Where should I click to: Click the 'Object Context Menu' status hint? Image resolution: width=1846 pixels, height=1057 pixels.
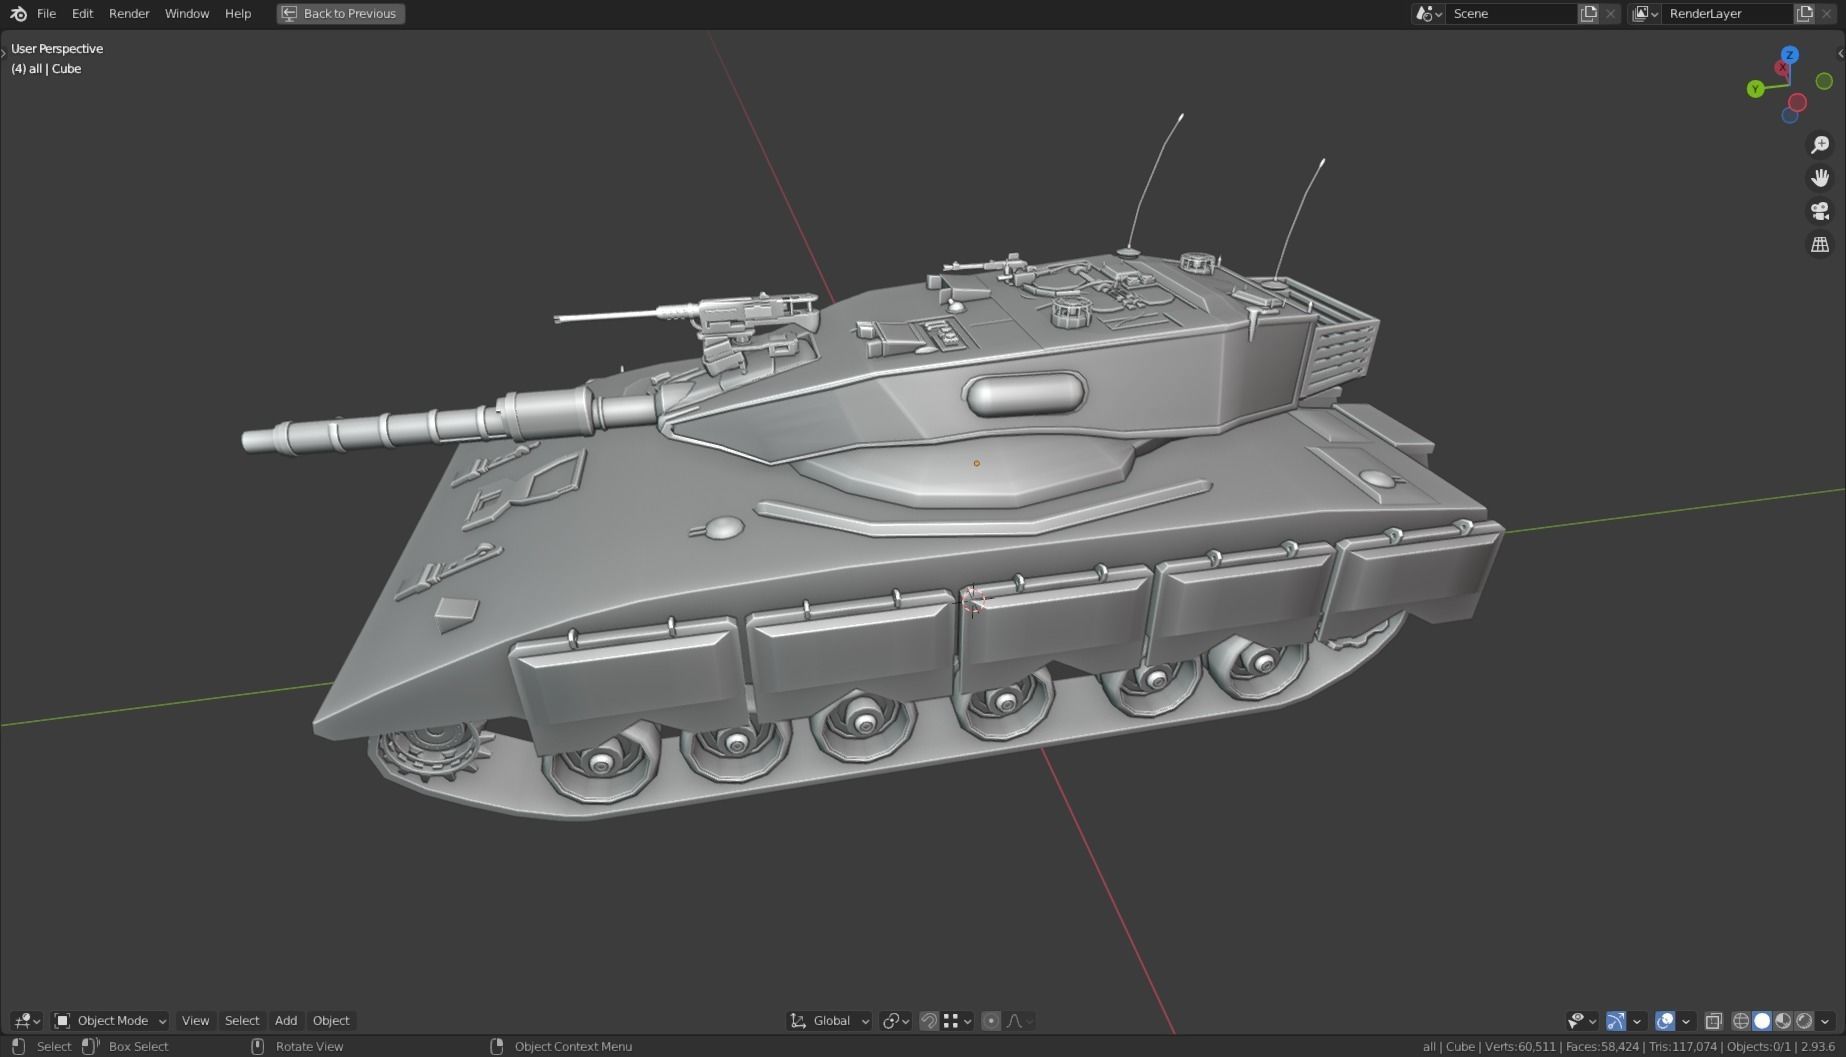[x=573, y=1046]
